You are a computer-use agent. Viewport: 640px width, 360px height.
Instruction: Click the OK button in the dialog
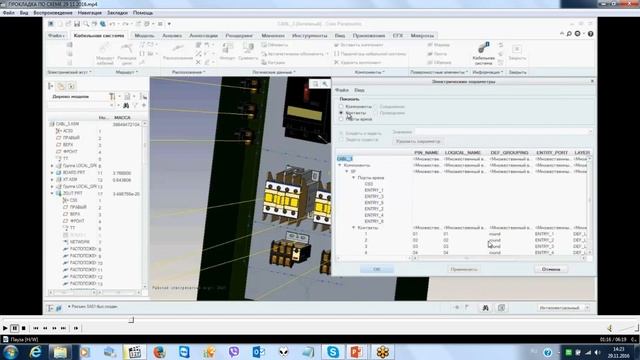coord(377,269)
